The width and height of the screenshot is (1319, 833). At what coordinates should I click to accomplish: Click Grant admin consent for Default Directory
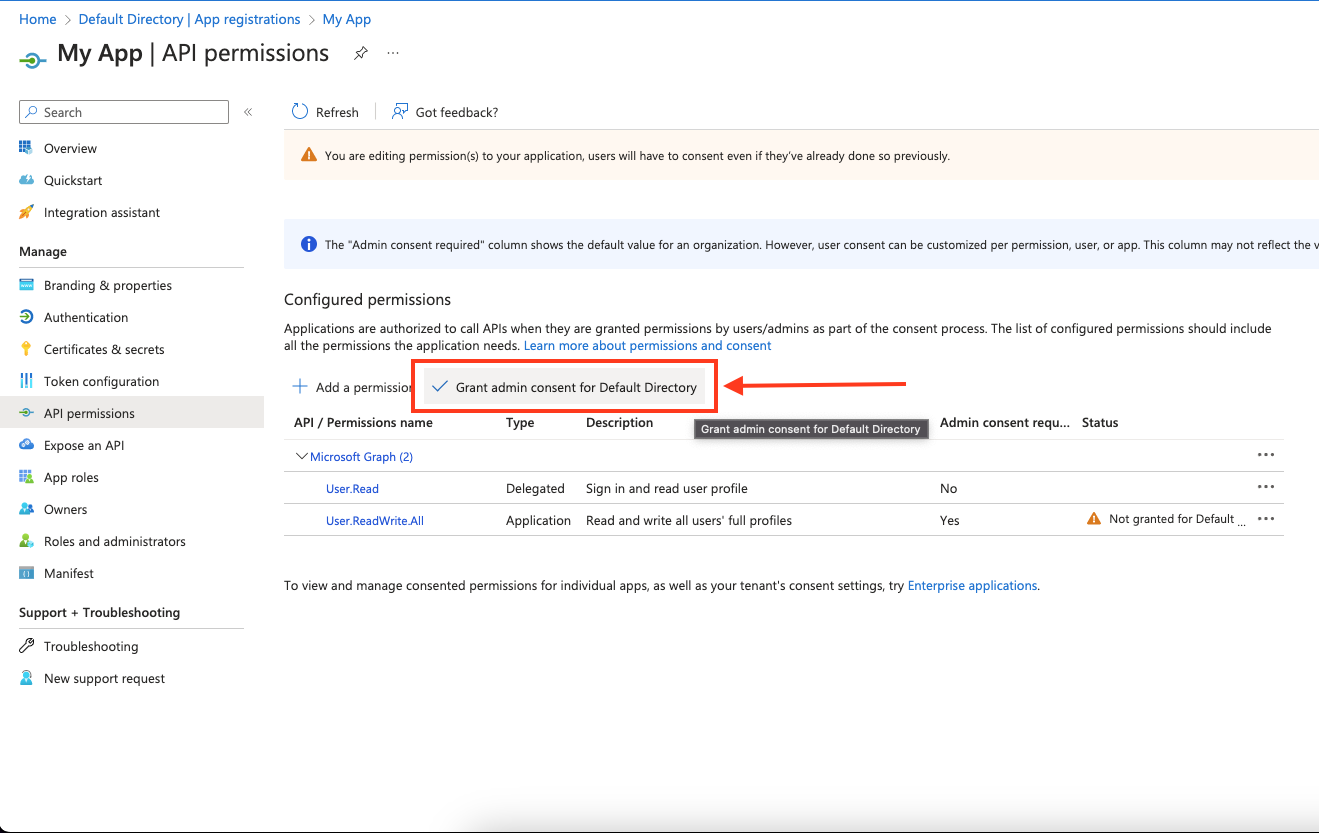pos(565,387)
